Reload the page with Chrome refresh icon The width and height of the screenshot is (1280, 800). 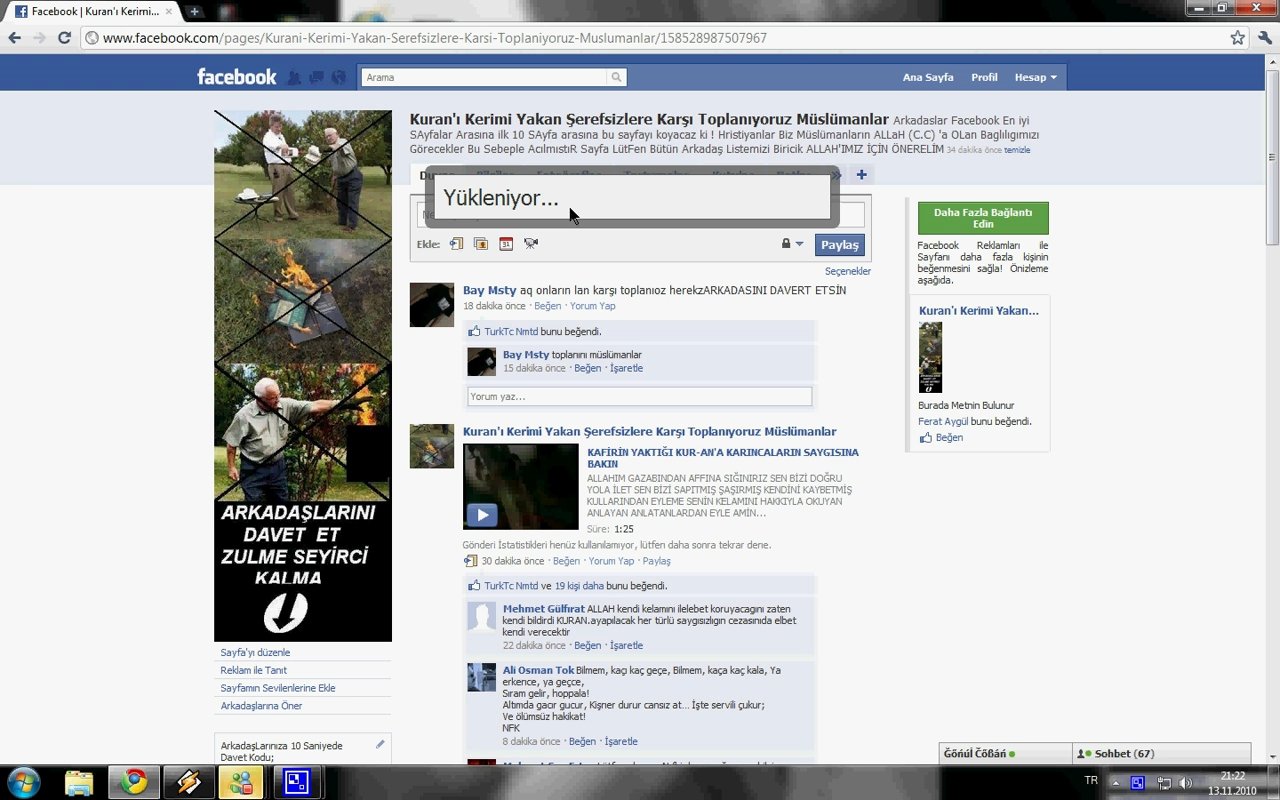65,38
